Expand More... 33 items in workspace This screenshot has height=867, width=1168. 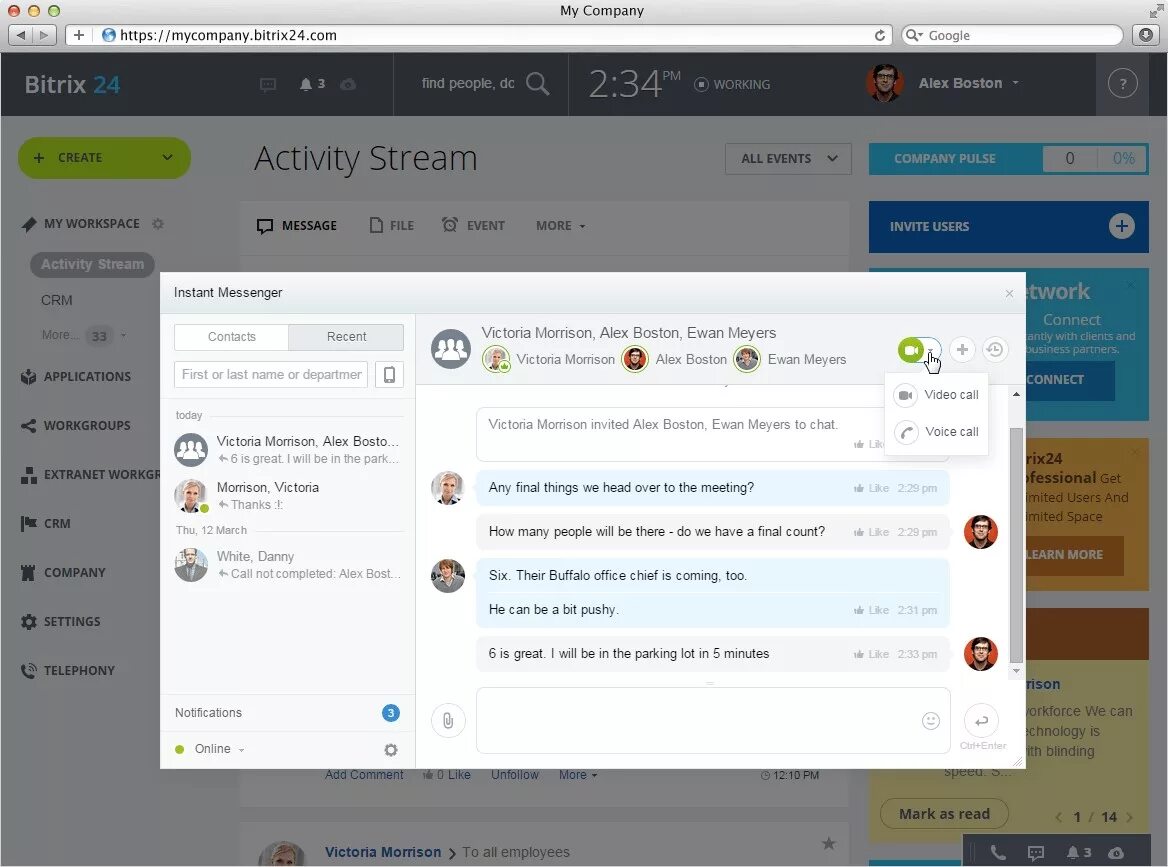point(83,336)
